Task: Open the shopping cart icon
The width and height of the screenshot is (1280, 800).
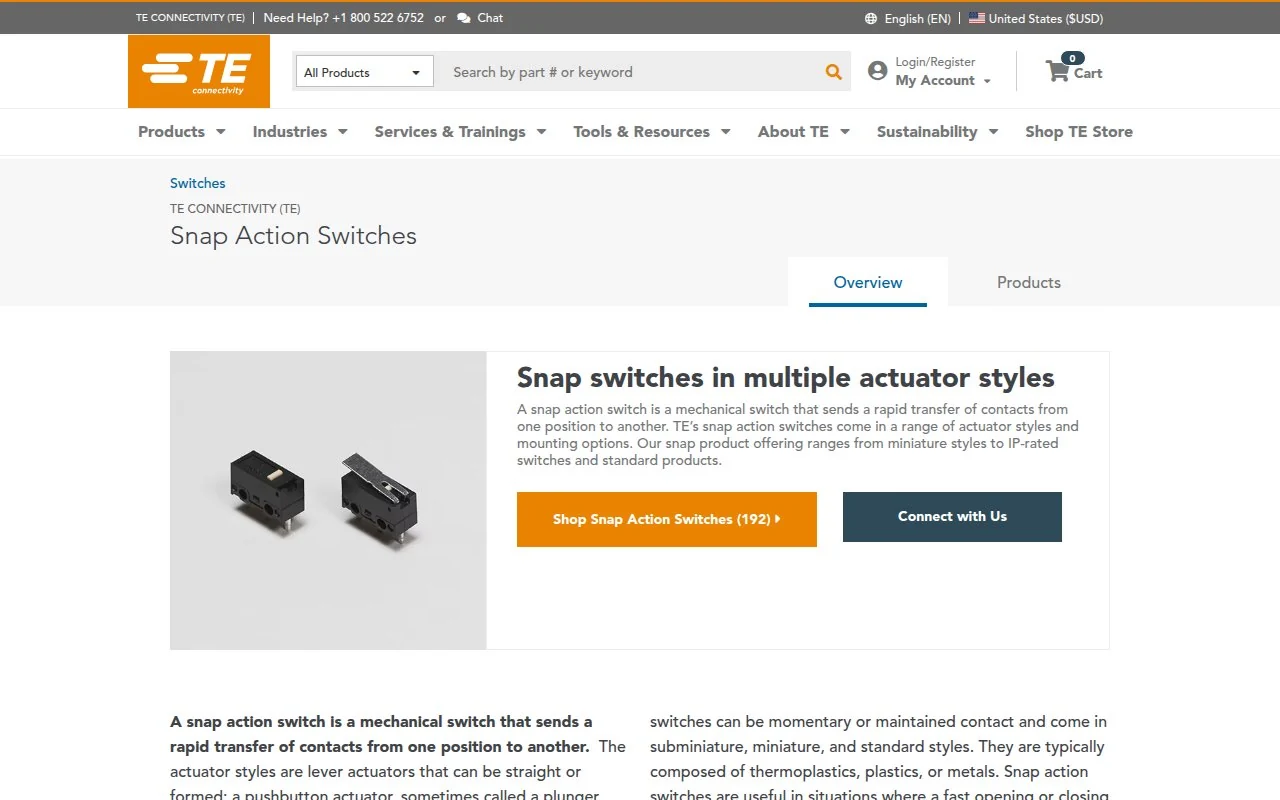Action: [1057, 71]
